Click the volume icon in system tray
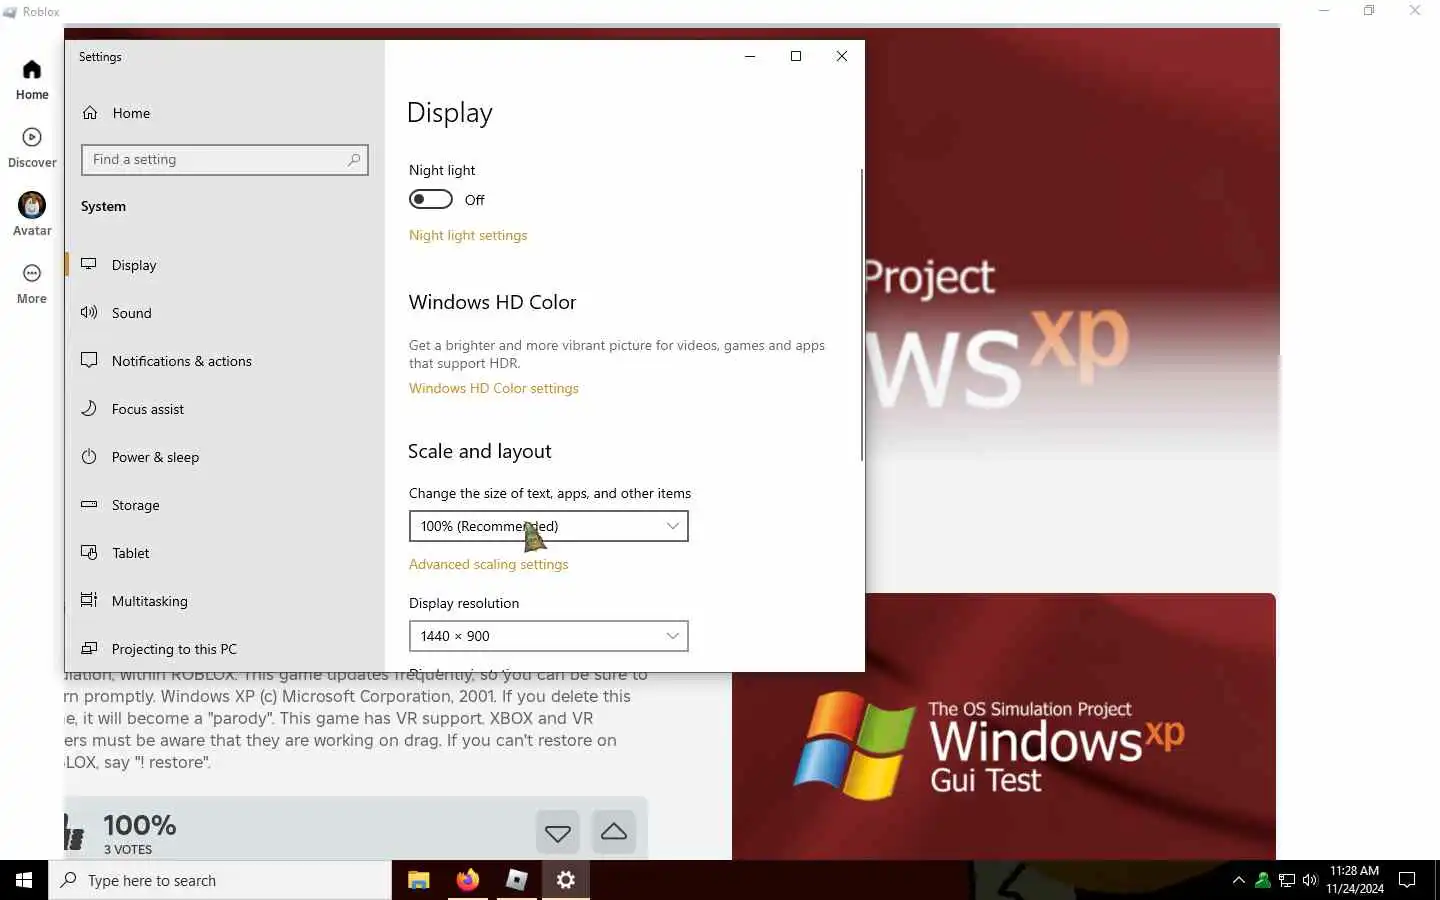This screenshot has height=900, width=1440. click(x=1310, y=880)
